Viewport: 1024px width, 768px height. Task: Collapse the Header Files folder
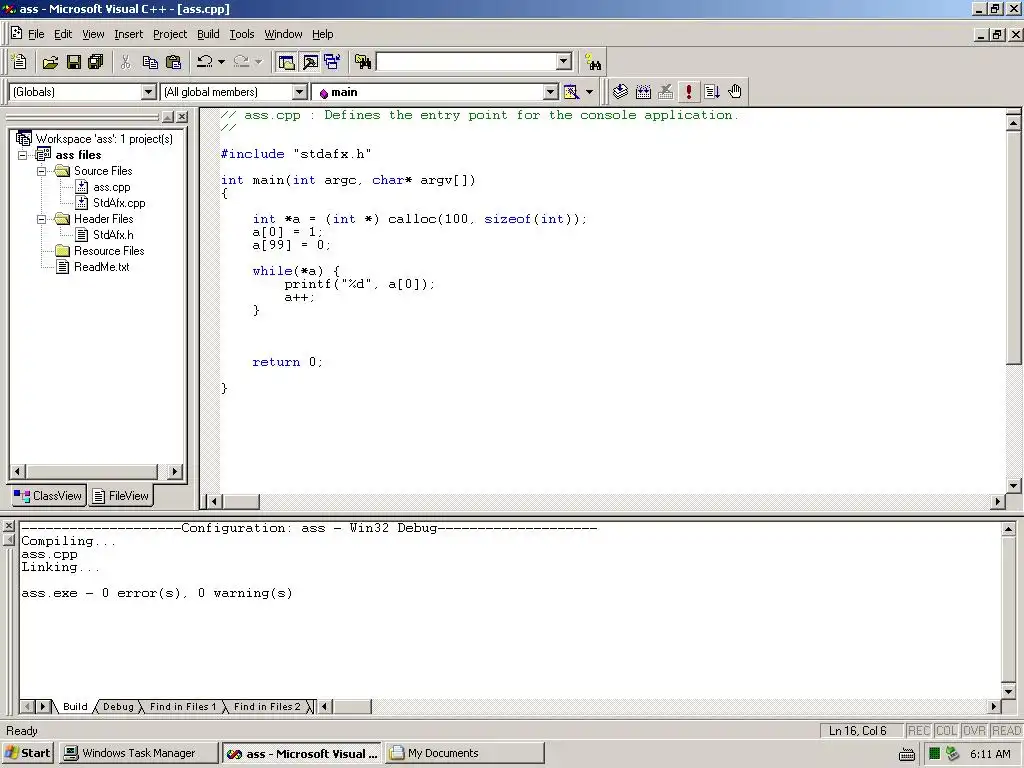point(42,219)
